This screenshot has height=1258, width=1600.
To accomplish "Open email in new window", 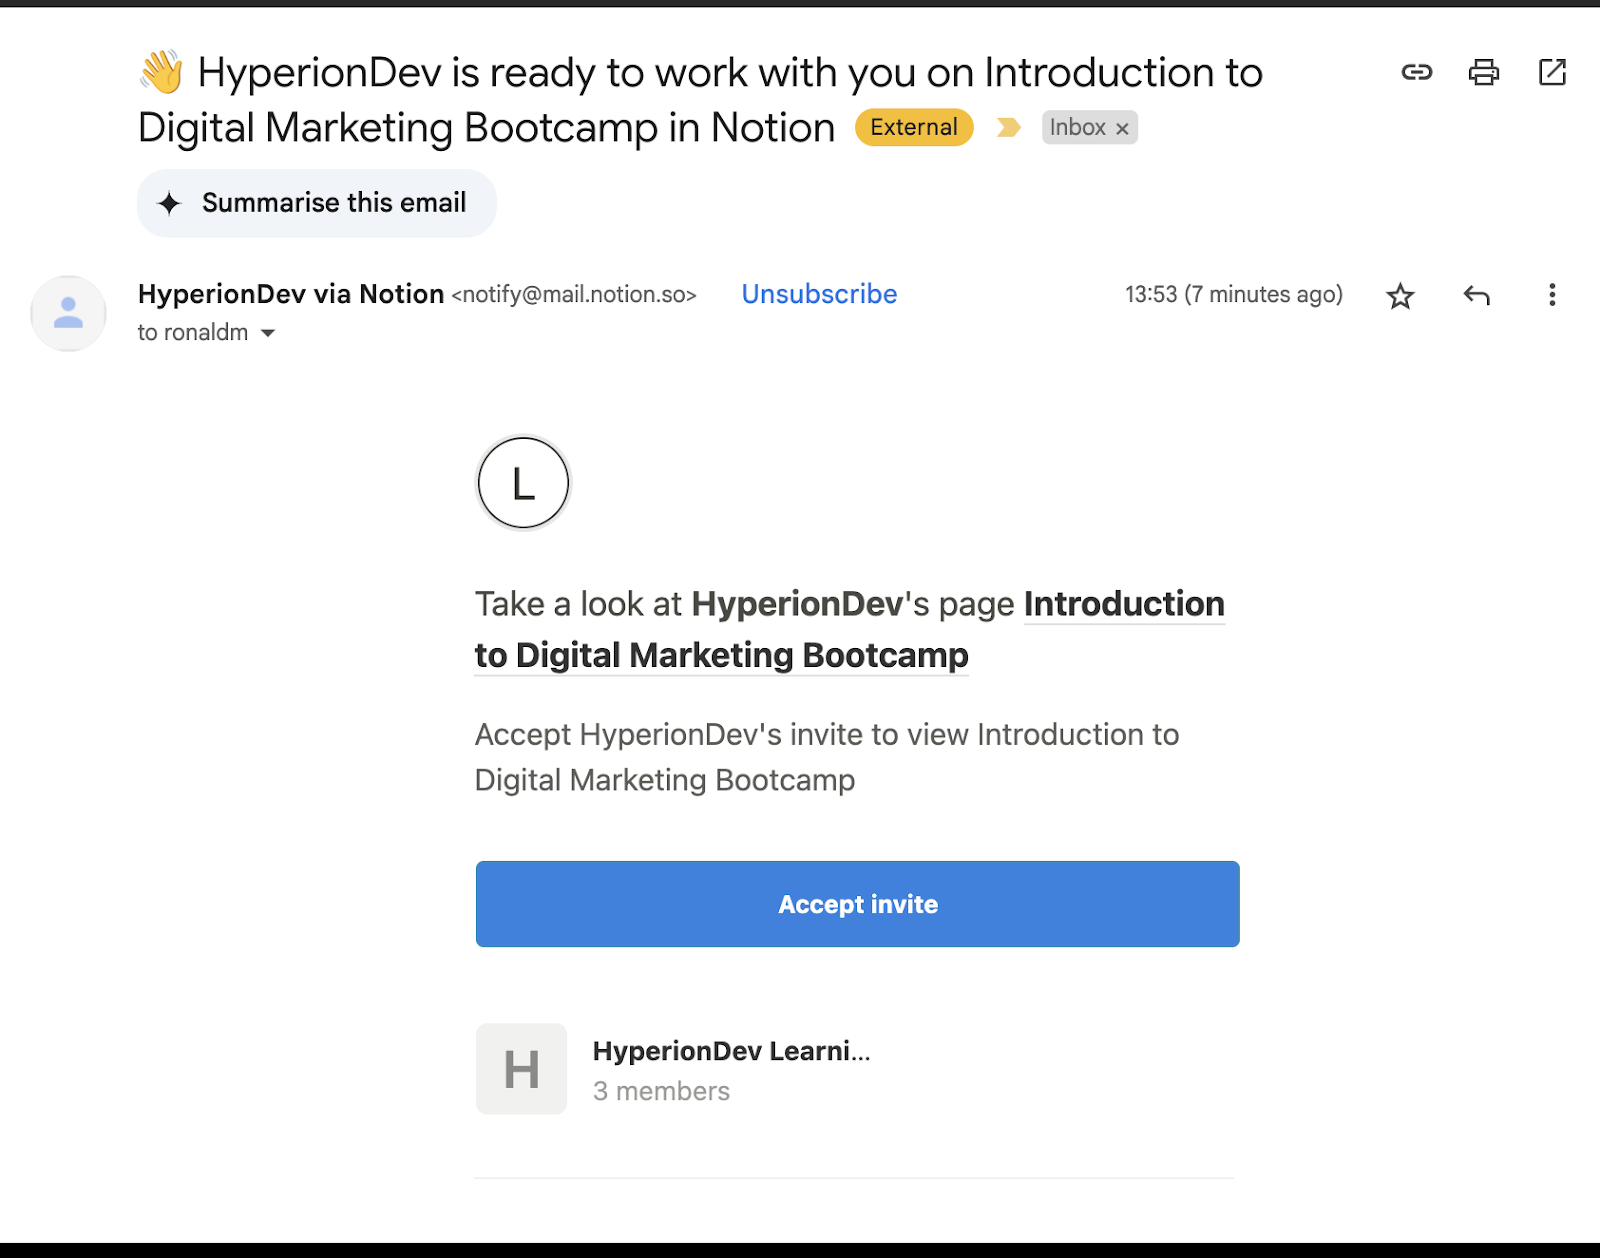I will click(1552, 72).
